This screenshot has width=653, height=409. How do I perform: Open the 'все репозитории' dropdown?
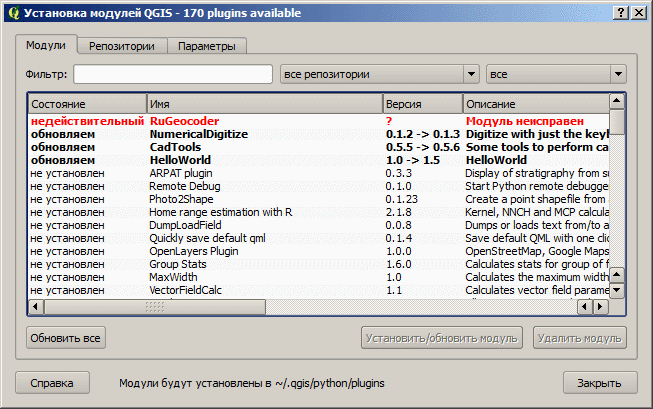point(380,74)
